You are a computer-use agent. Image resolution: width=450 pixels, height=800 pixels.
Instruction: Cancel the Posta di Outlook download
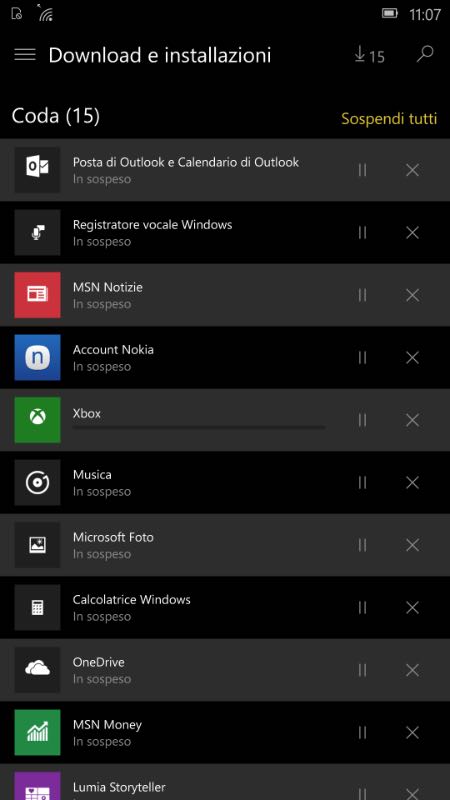[x=412, y=170]
